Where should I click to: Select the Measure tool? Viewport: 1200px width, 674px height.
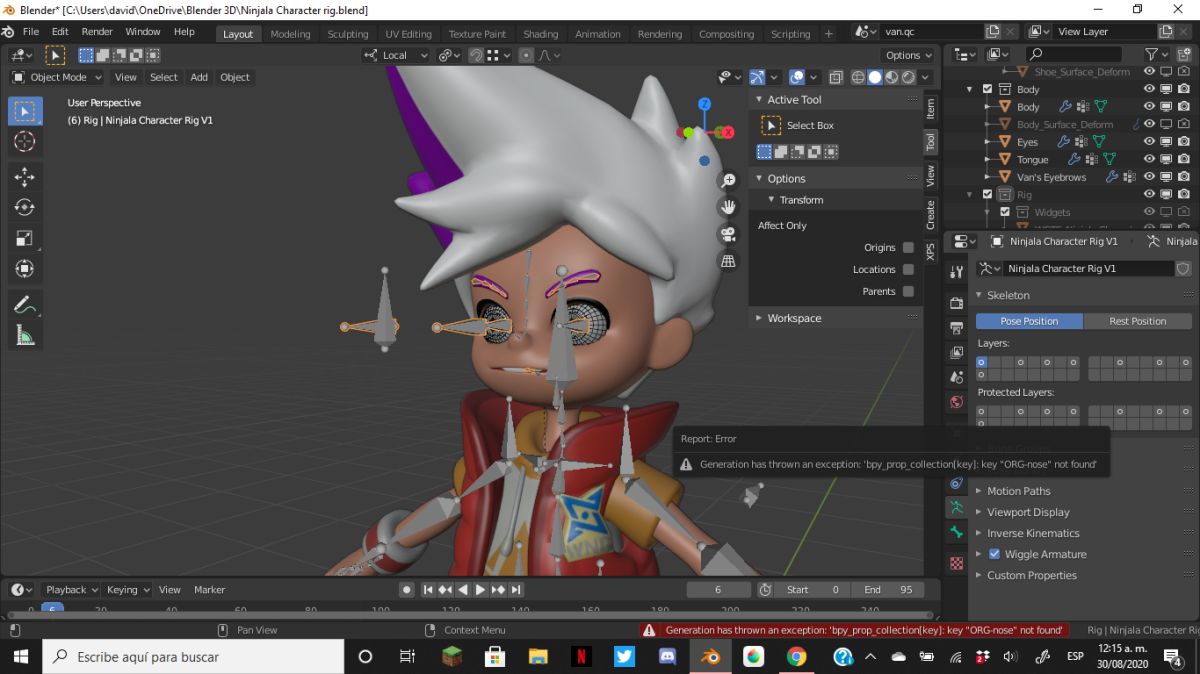(x=25, y=335)
